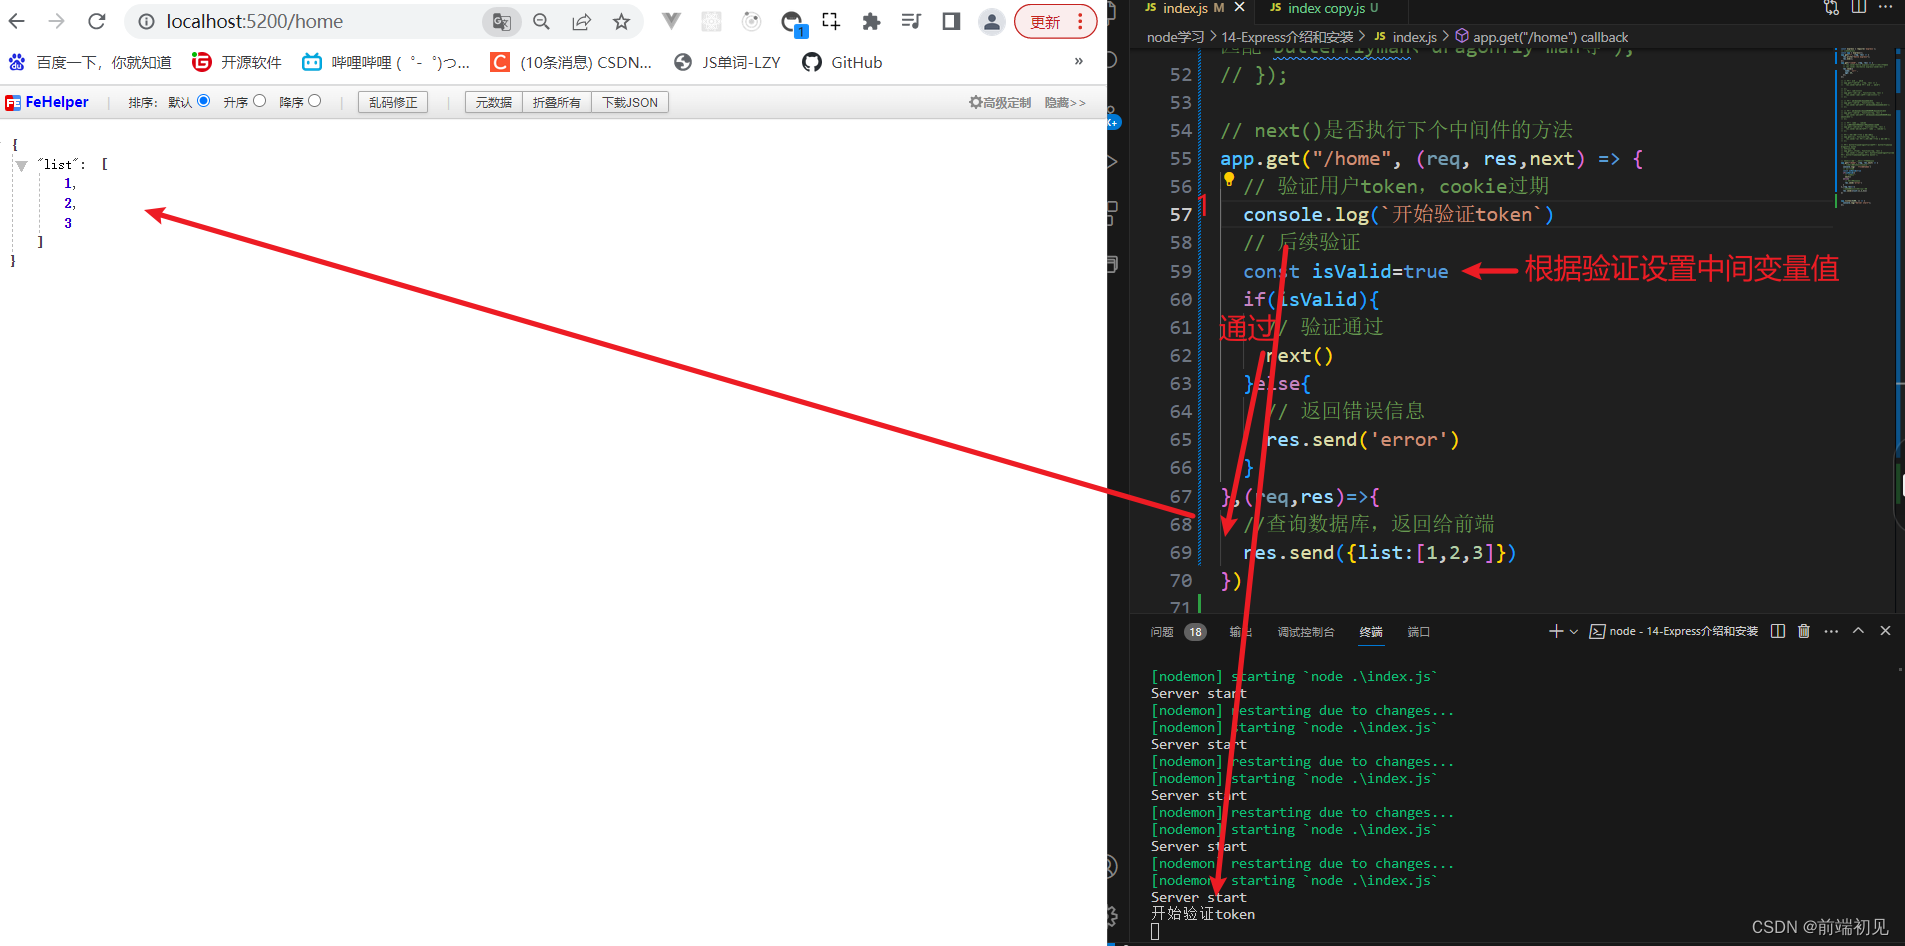Open the media control playlist icon
Image resolution: width=1905 pixels, height=946 pixels.
(x=911, y=21)
